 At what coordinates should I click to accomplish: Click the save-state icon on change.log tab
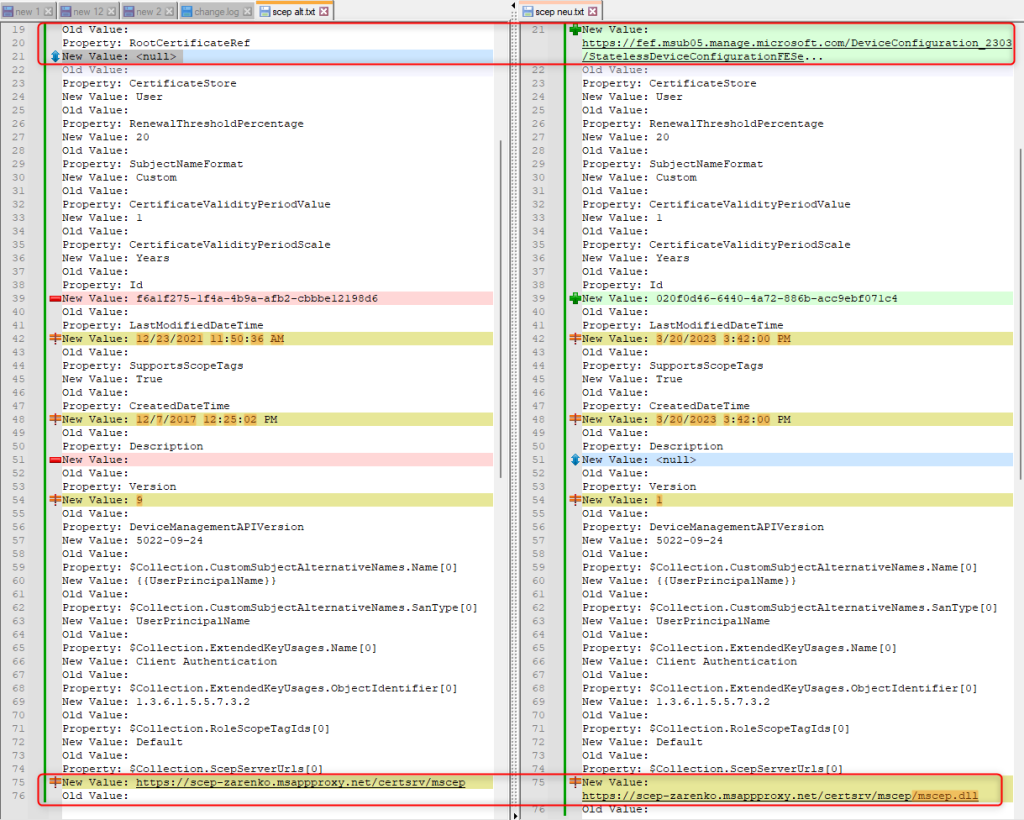[x=187, y=12]
